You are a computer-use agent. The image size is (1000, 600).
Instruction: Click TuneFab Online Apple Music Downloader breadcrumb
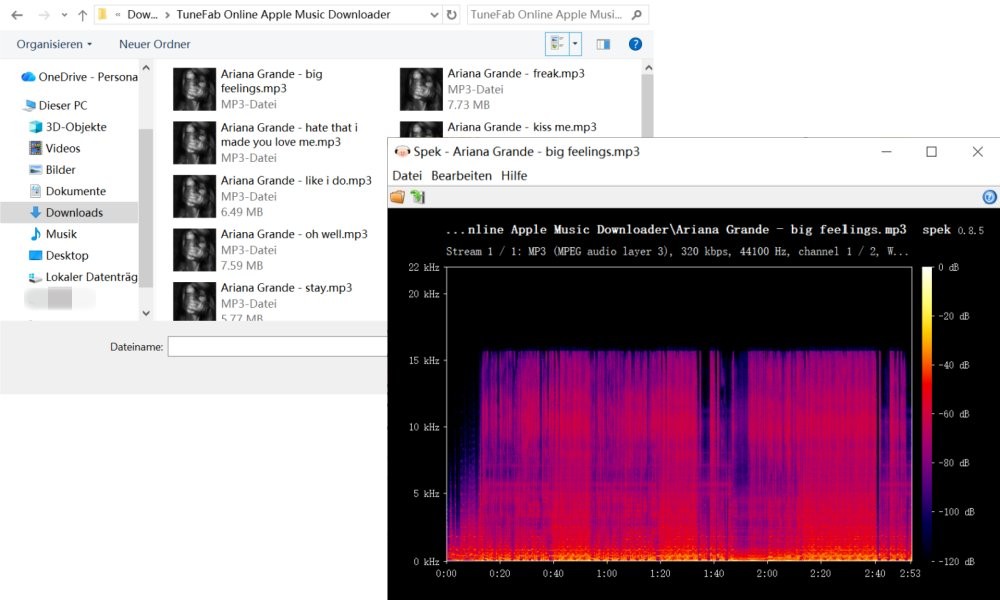click(x=283, y=15)
